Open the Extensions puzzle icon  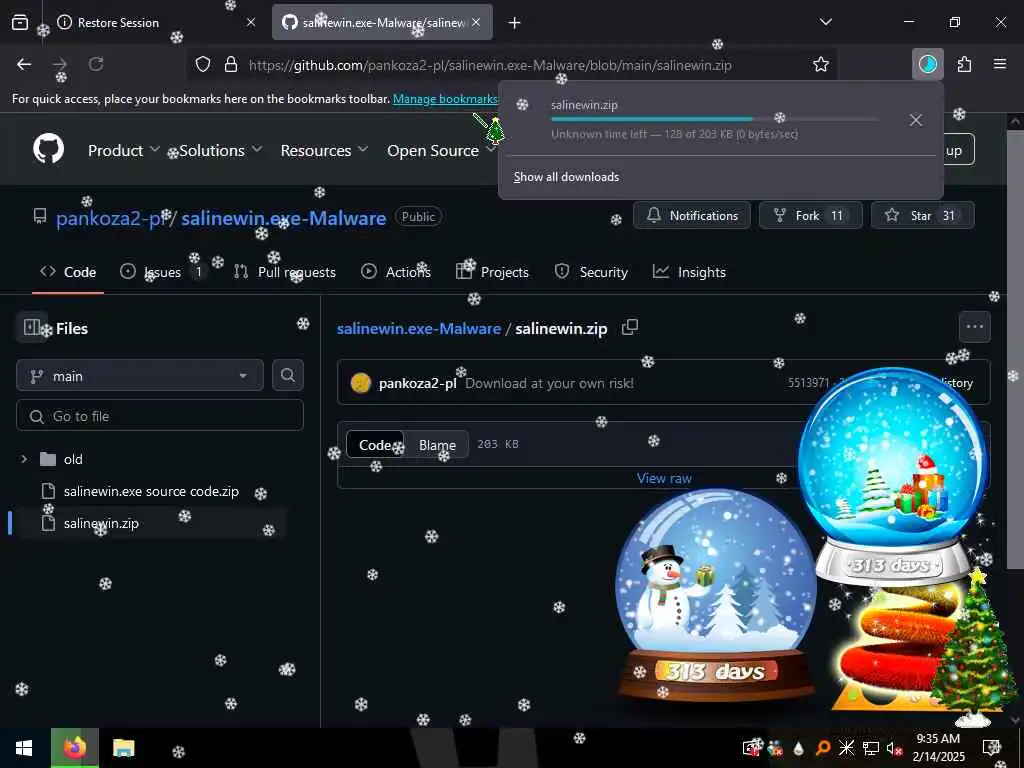[x=965, y=64]
